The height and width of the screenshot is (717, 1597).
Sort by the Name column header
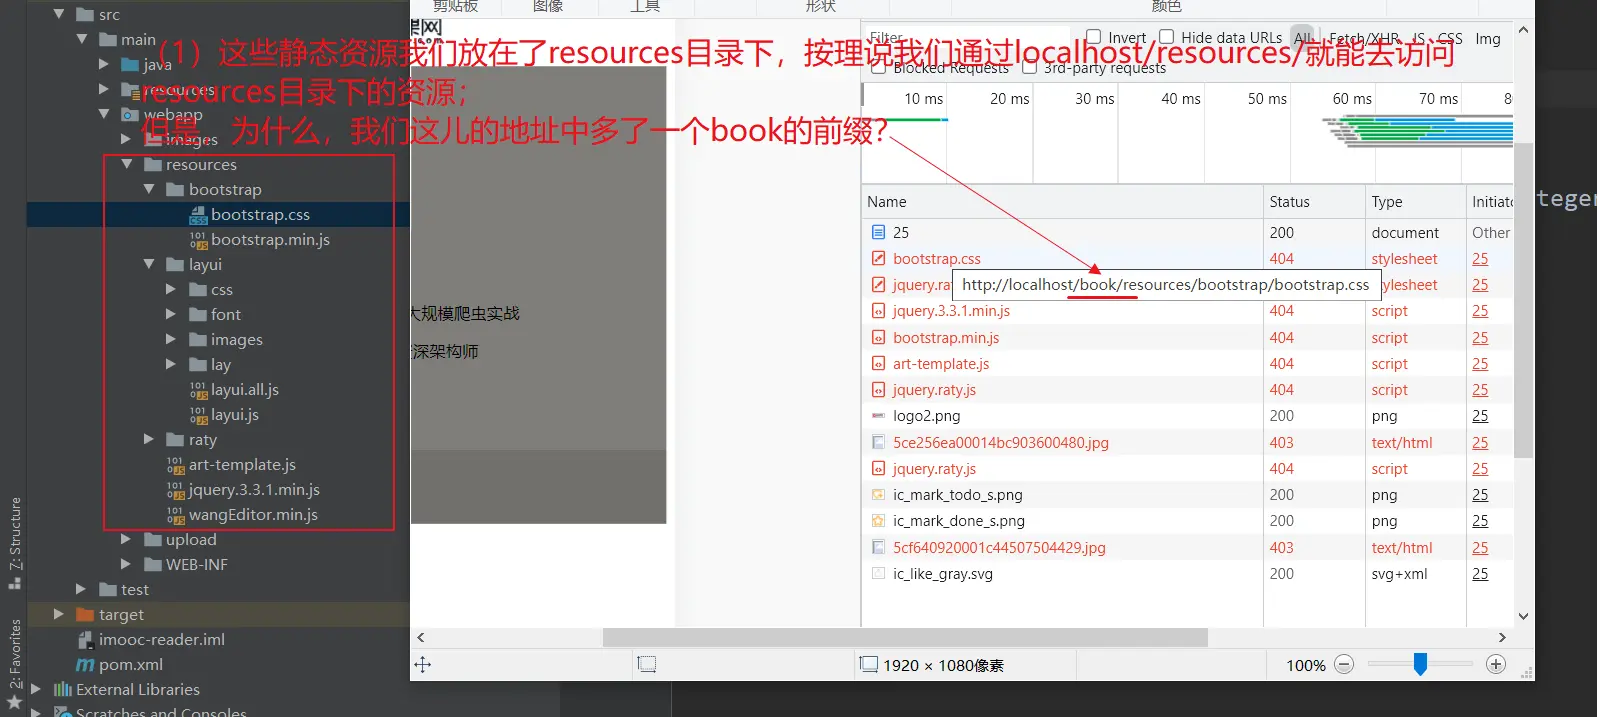click(x=1062, y=201)
